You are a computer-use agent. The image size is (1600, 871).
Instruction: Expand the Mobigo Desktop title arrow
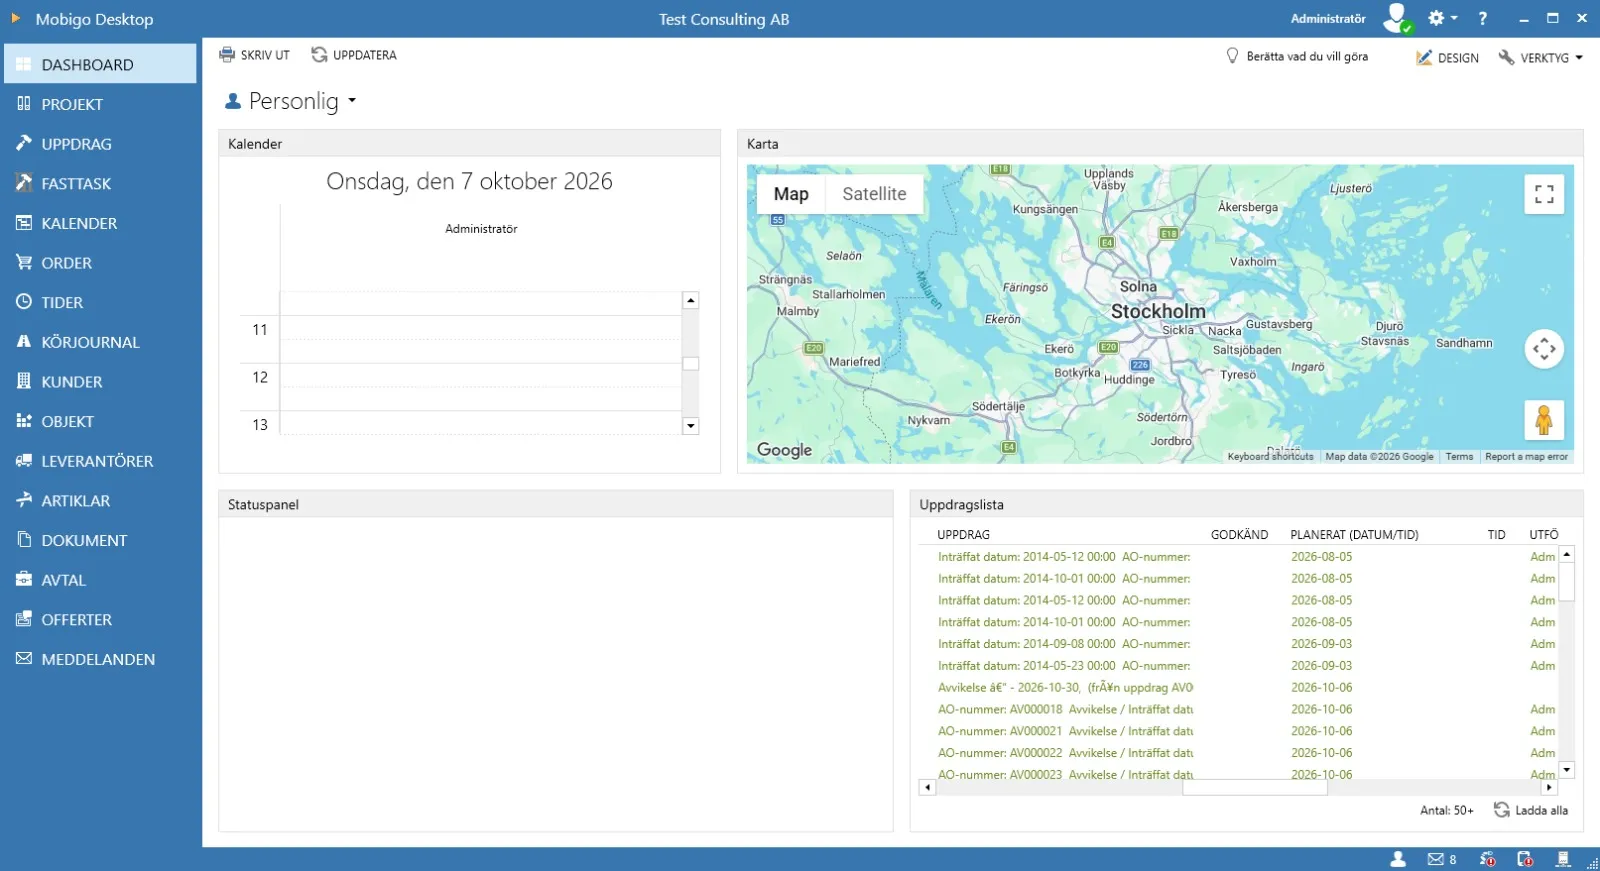[15, 18]
